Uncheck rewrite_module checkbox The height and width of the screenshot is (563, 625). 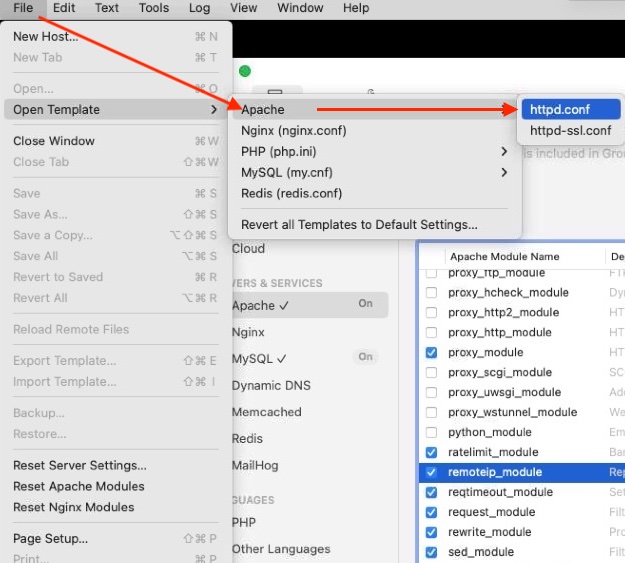click(431, 532)
